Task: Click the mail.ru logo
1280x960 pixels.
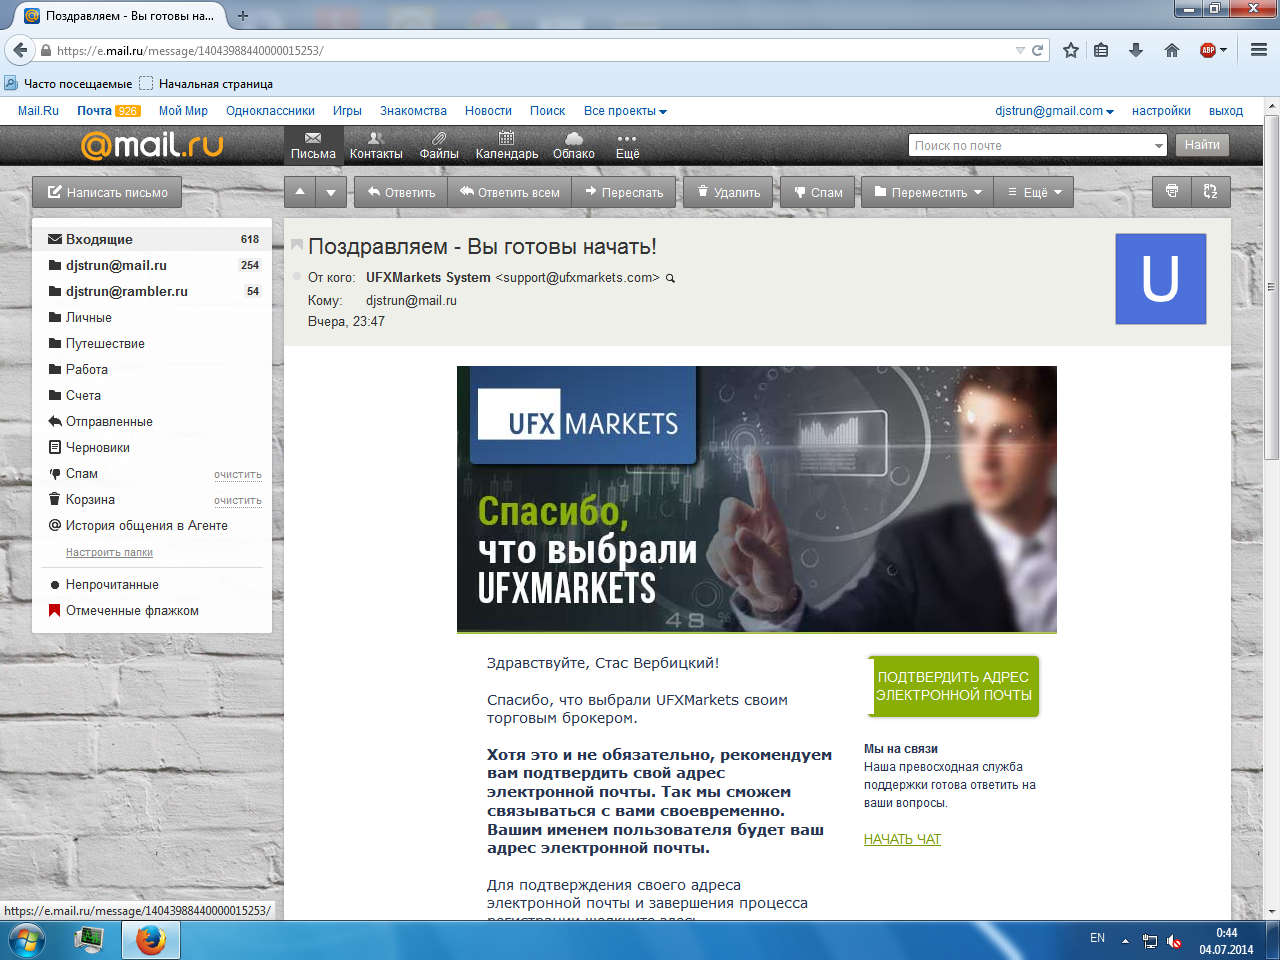Action: [152, 145]
